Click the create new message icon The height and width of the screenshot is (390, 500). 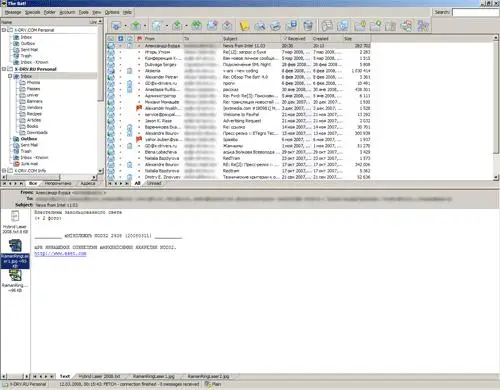[x=156, y=25]
